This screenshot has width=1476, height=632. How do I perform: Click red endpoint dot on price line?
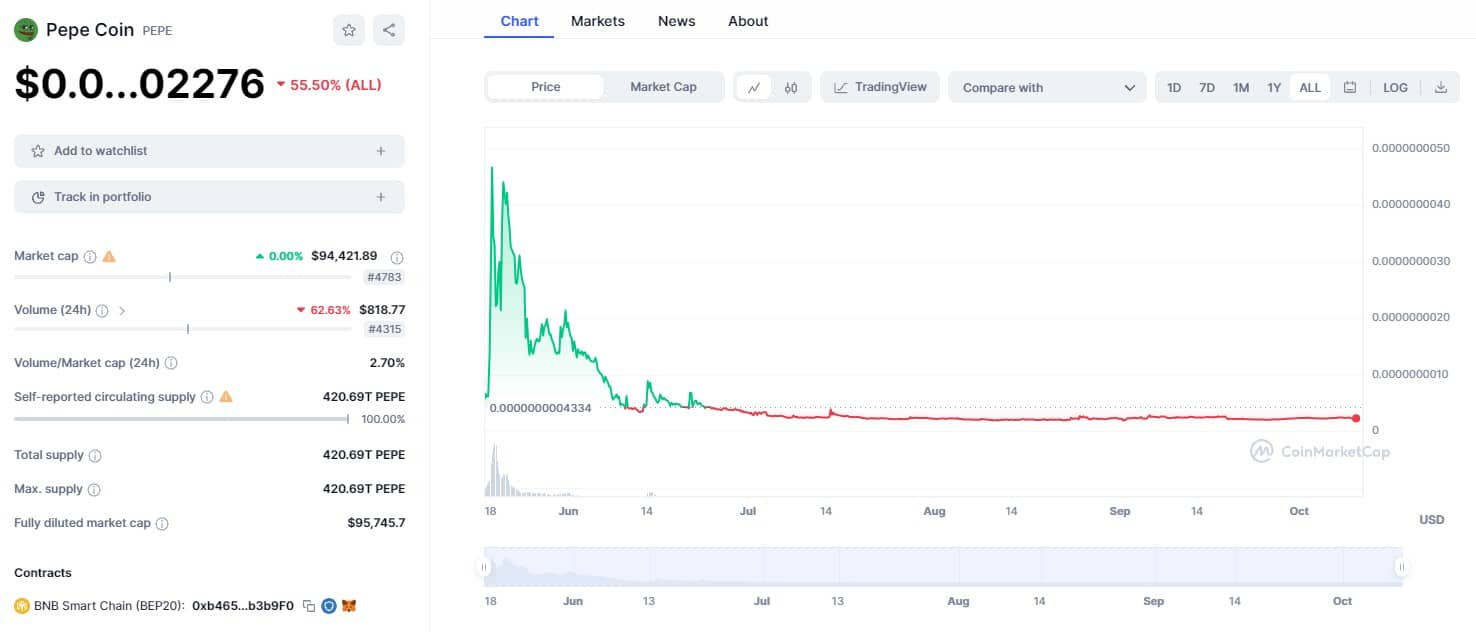point(1356,418)
